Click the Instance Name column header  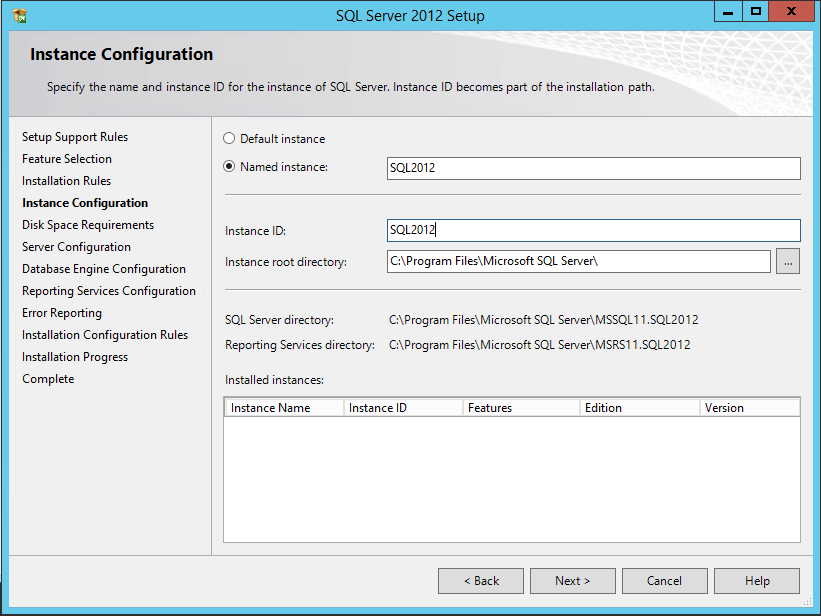pyautogui.click(x=284, y=408)
